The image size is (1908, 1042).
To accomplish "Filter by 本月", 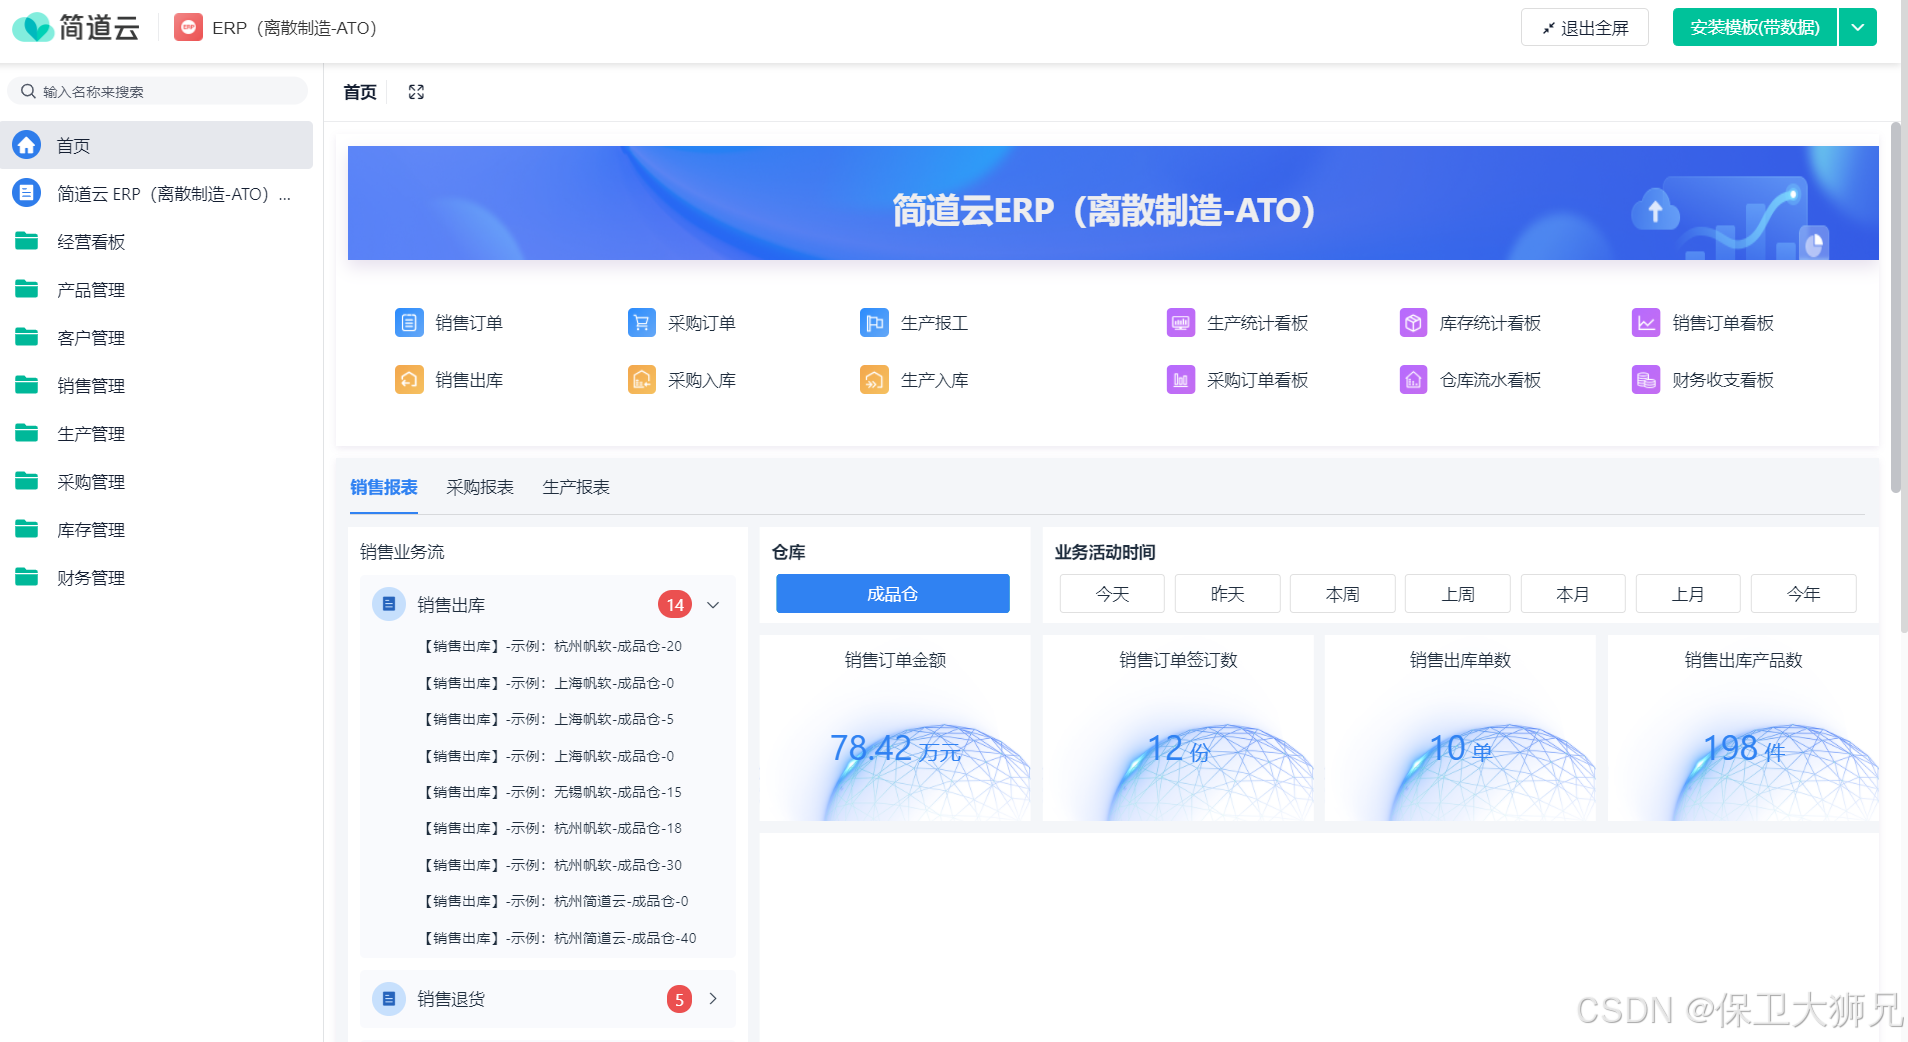I will click(1573, 593).
